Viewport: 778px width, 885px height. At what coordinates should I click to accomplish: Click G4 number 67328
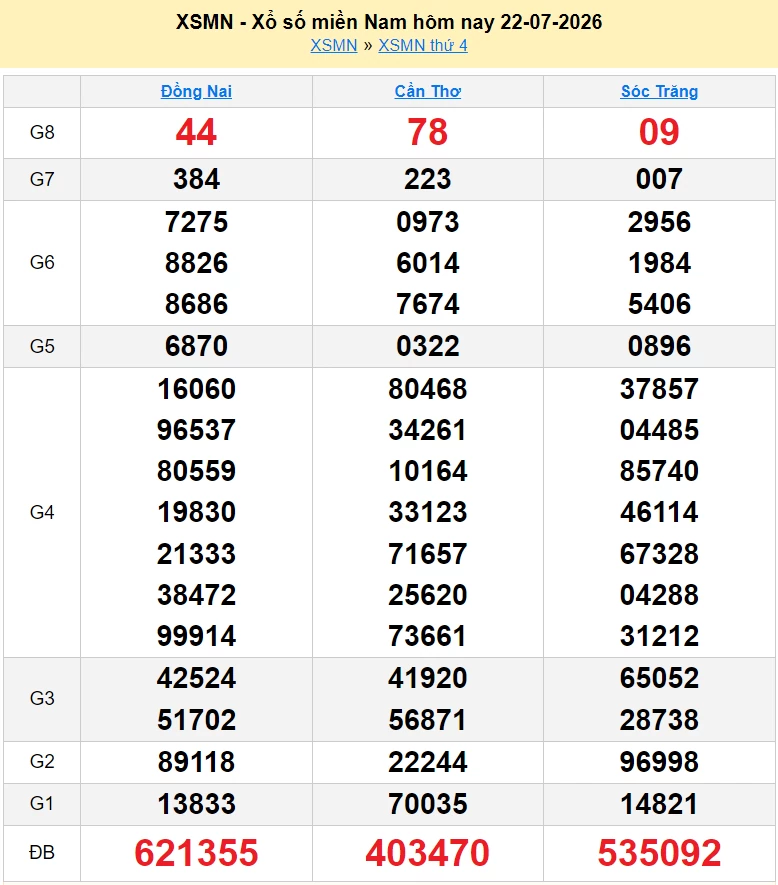point(659,554)
